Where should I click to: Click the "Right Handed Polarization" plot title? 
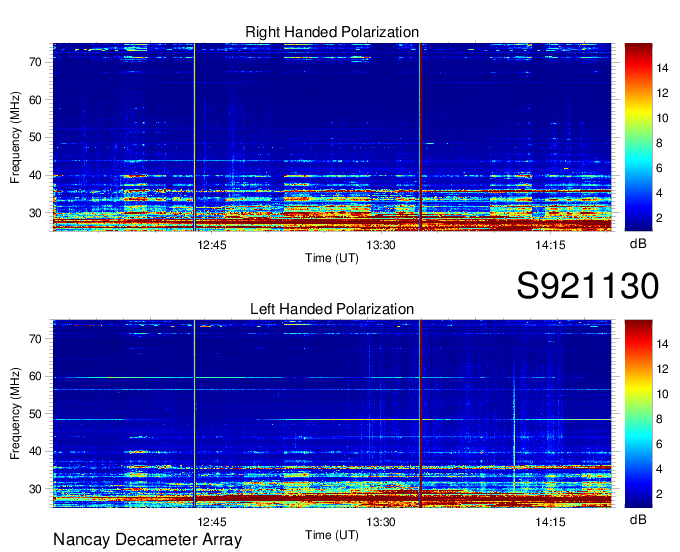(332, 32)
